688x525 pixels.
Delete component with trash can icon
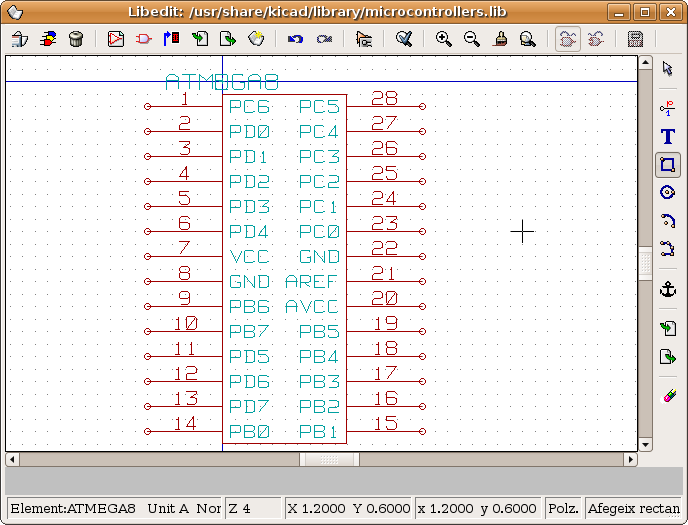pos(76,39)
